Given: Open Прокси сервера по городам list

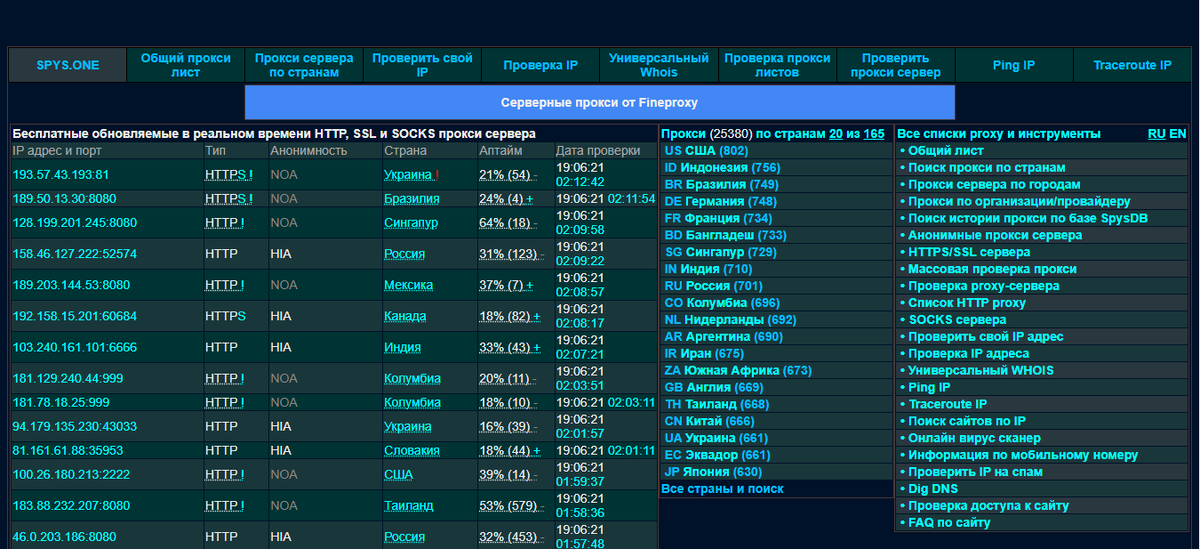Looking at the screenshot, I should click(994, 185).
